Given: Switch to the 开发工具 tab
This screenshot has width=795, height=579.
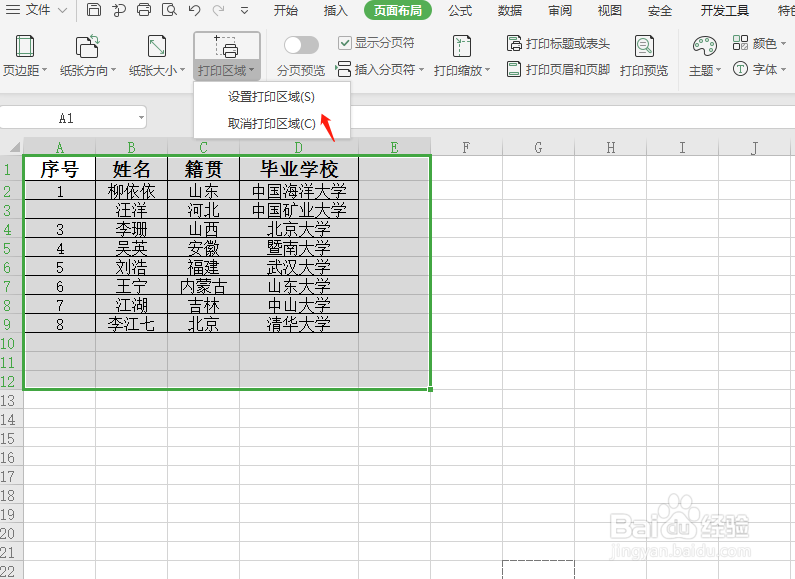Looking at the screenshot, I should (x=725, y=10).
